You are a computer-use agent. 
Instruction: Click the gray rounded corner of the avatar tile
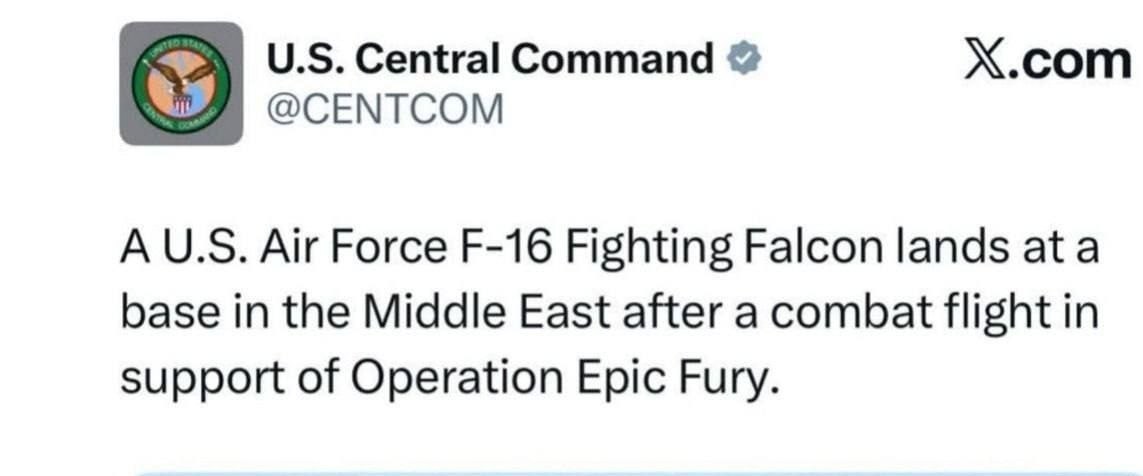tap(130, 134)
